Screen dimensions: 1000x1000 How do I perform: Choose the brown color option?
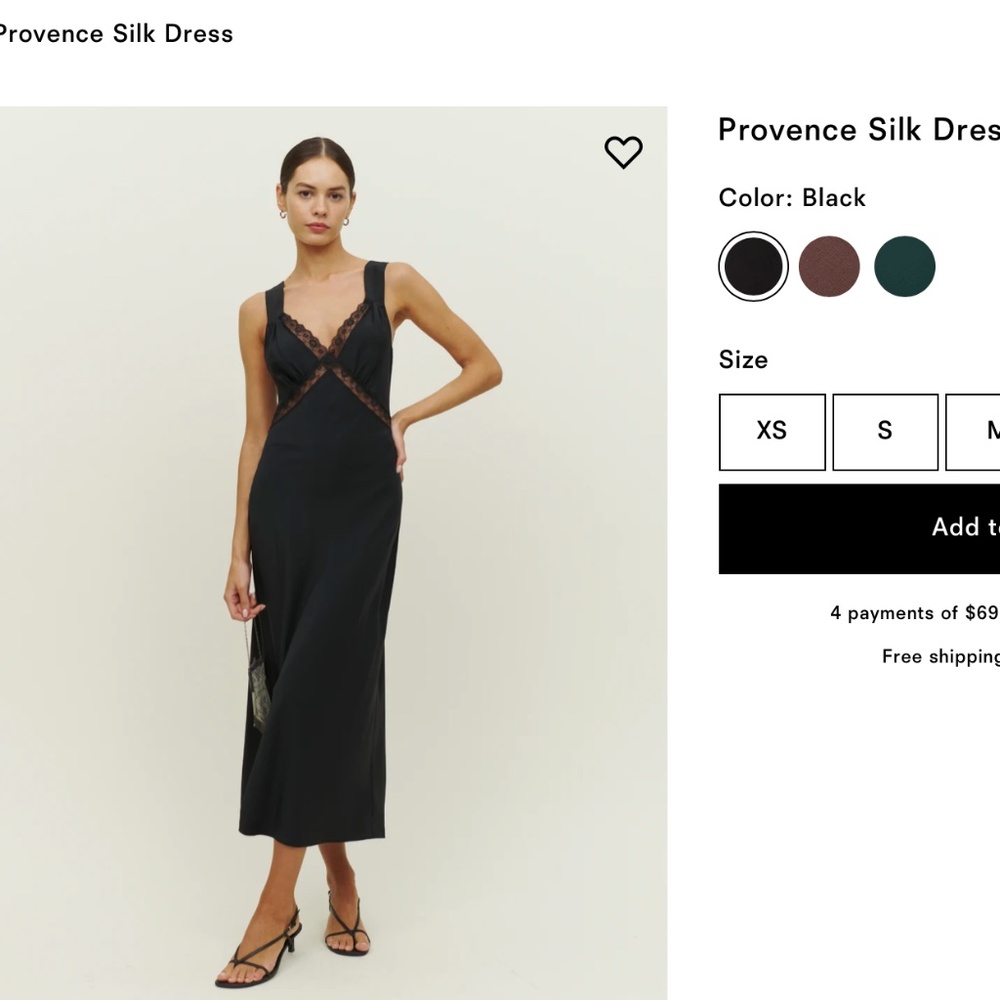828,266
